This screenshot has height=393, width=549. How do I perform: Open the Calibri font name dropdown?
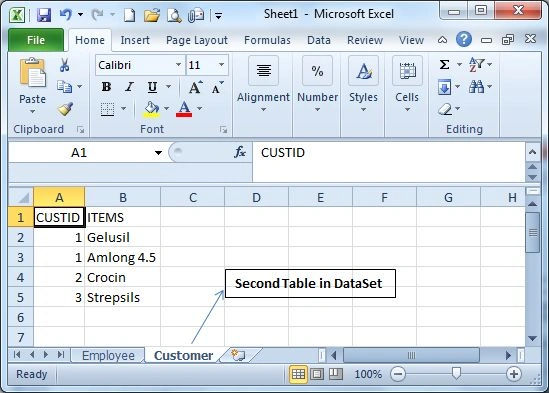178,65
